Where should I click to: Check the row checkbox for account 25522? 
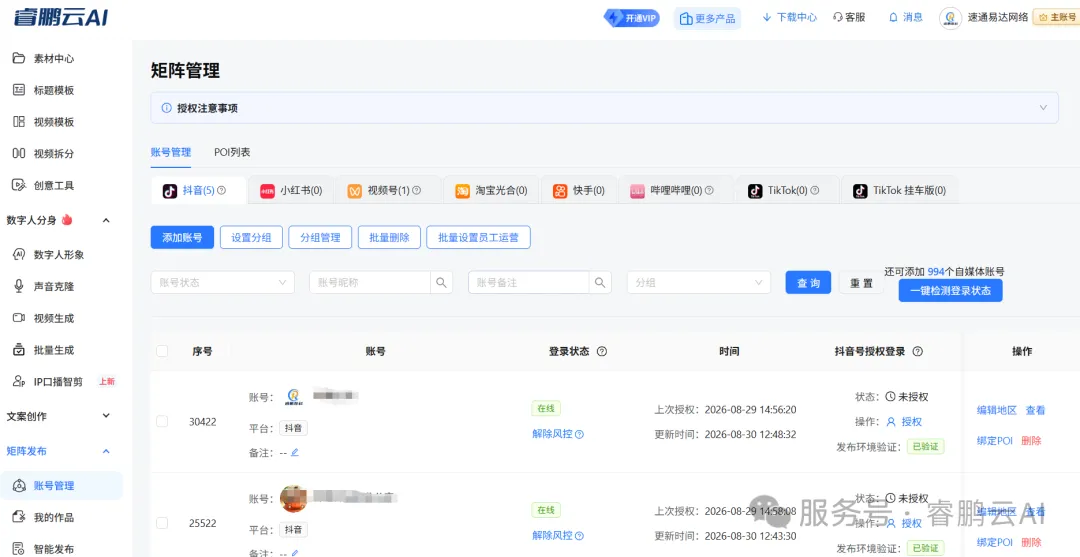coord(162,523)
